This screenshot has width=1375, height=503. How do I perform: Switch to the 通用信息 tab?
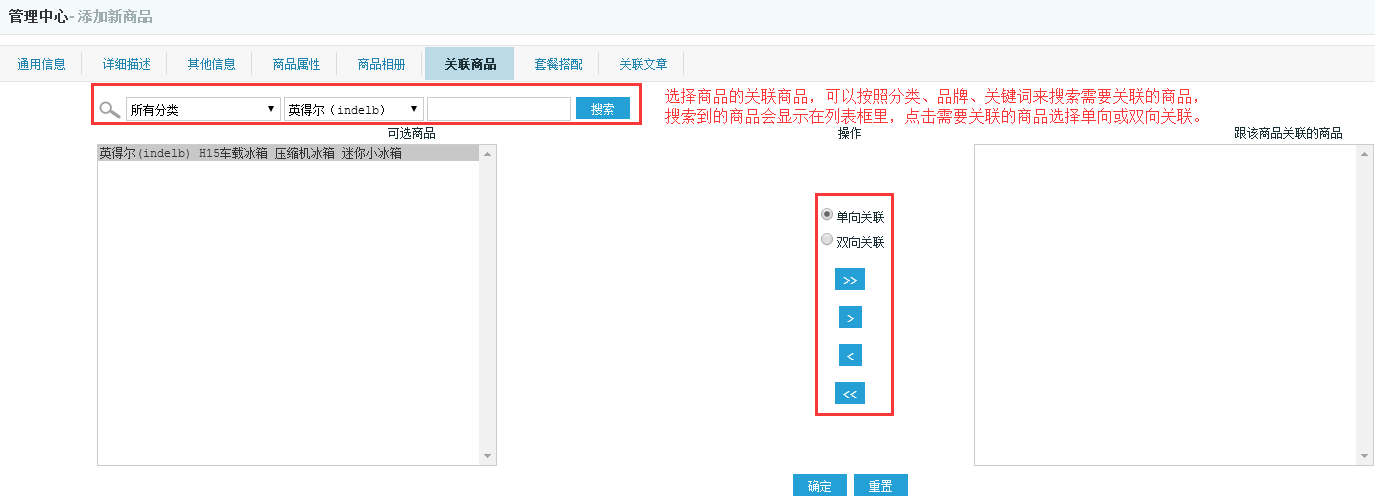point(41,64)
